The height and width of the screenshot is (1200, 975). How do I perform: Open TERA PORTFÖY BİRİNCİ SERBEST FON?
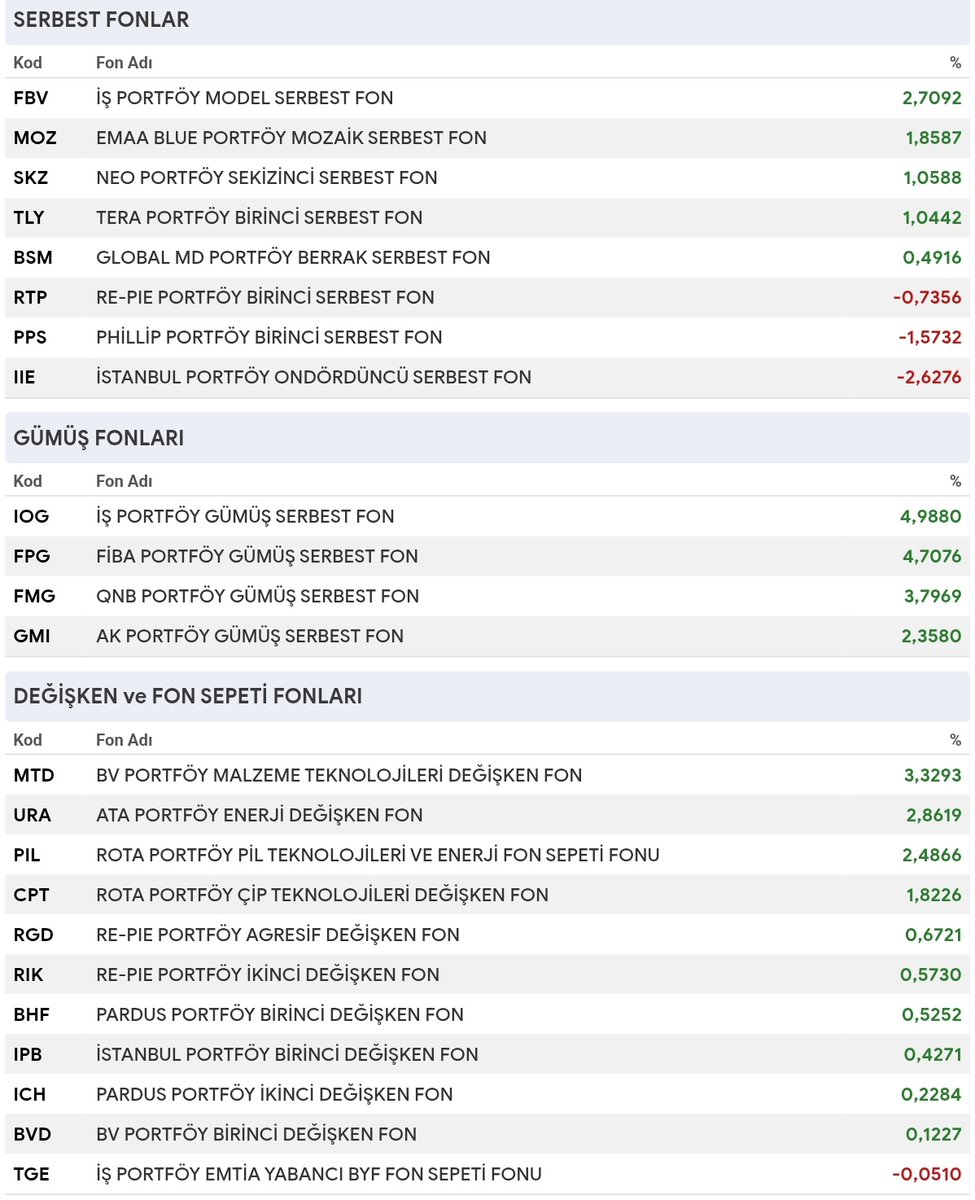click(259, 218)
